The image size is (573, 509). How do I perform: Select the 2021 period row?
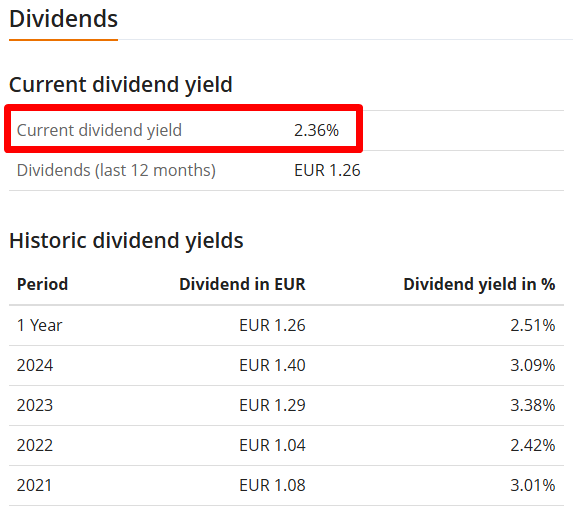(286, 486)
